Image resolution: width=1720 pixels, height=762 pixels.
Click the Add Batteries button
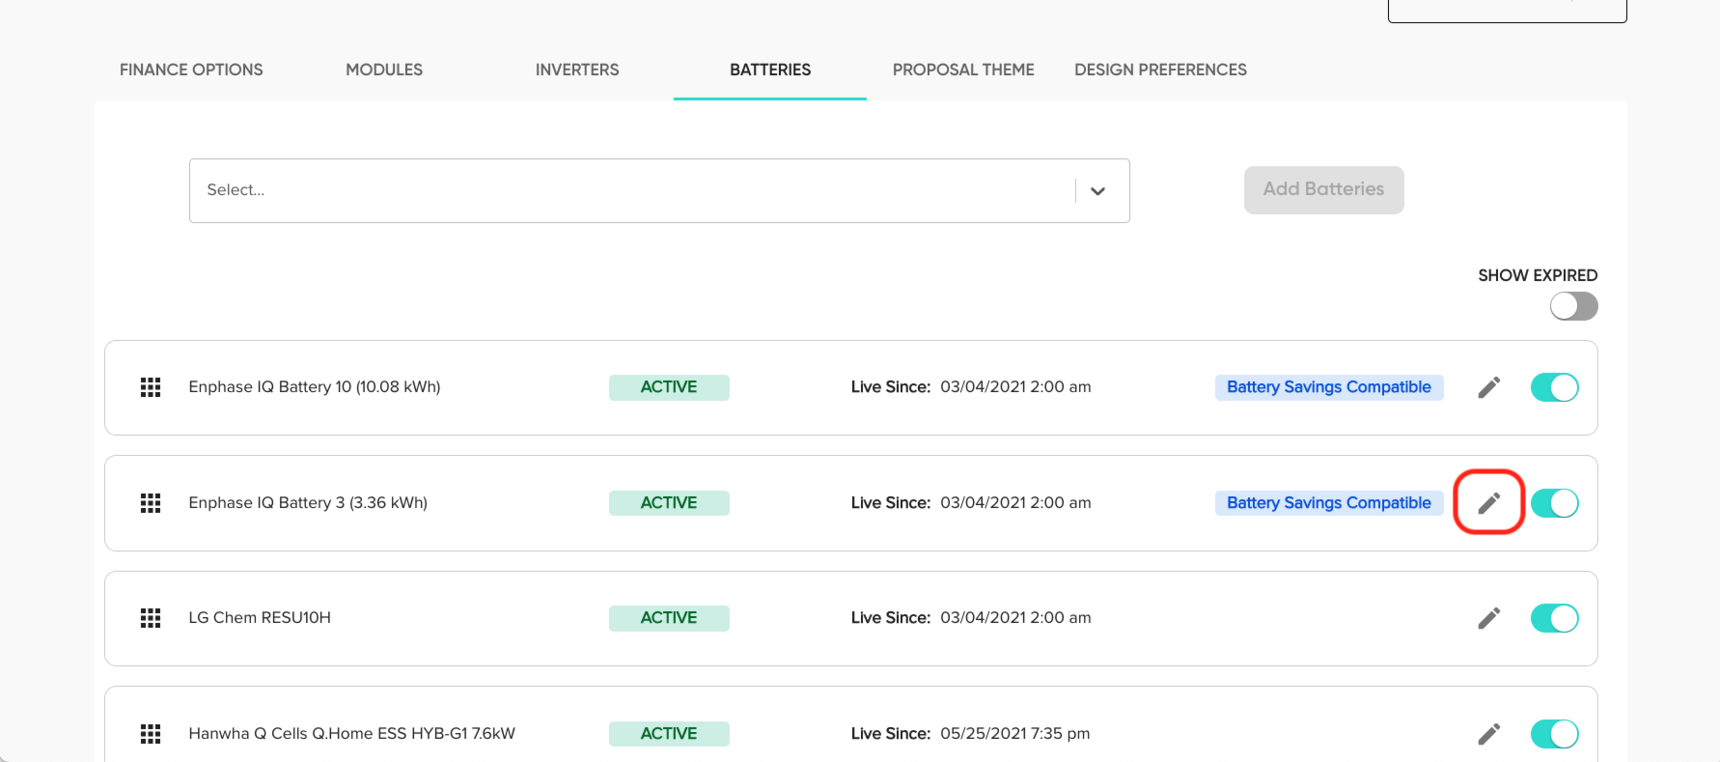pyautogui.click(x=1323, y=190)
